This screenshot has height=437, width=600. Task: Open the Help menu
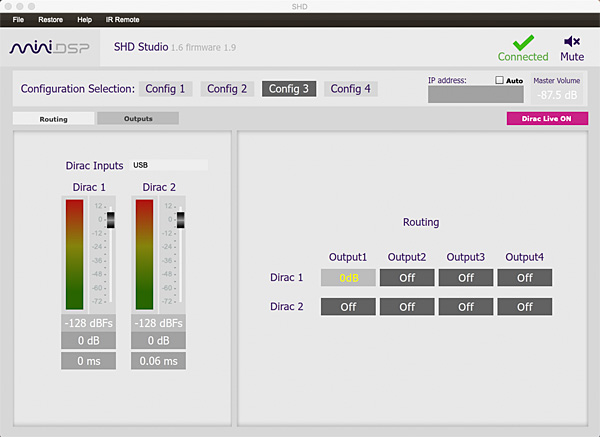pyautogui.click(x=85, y=20)
